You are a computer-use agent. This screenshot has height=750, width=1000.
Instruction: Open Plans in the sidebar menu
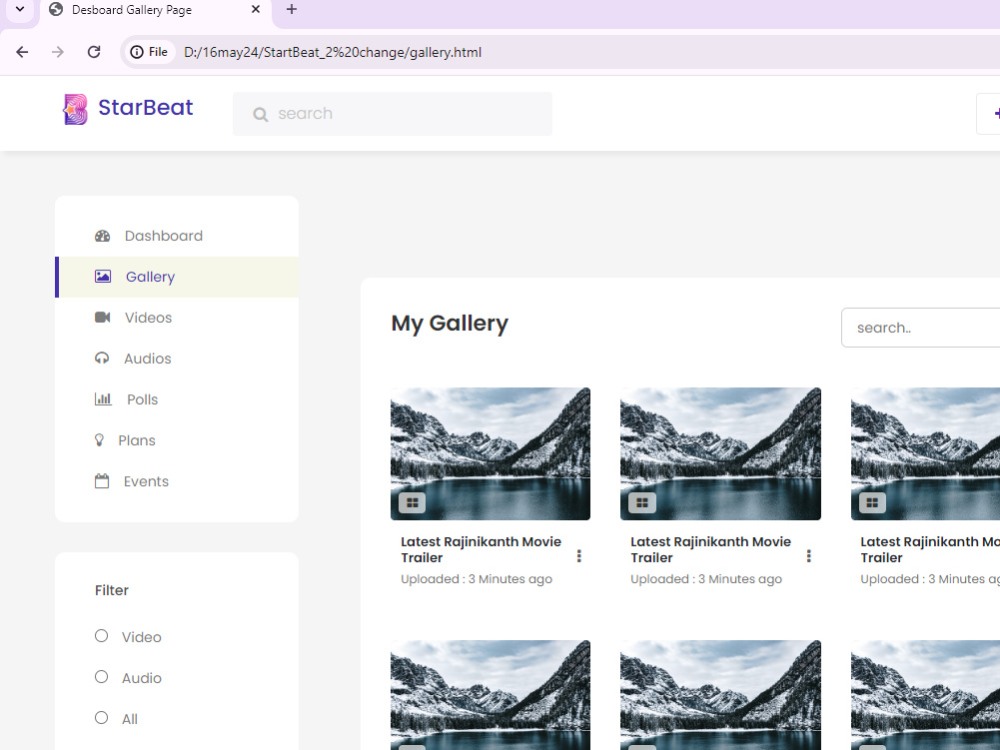point(177,440)
